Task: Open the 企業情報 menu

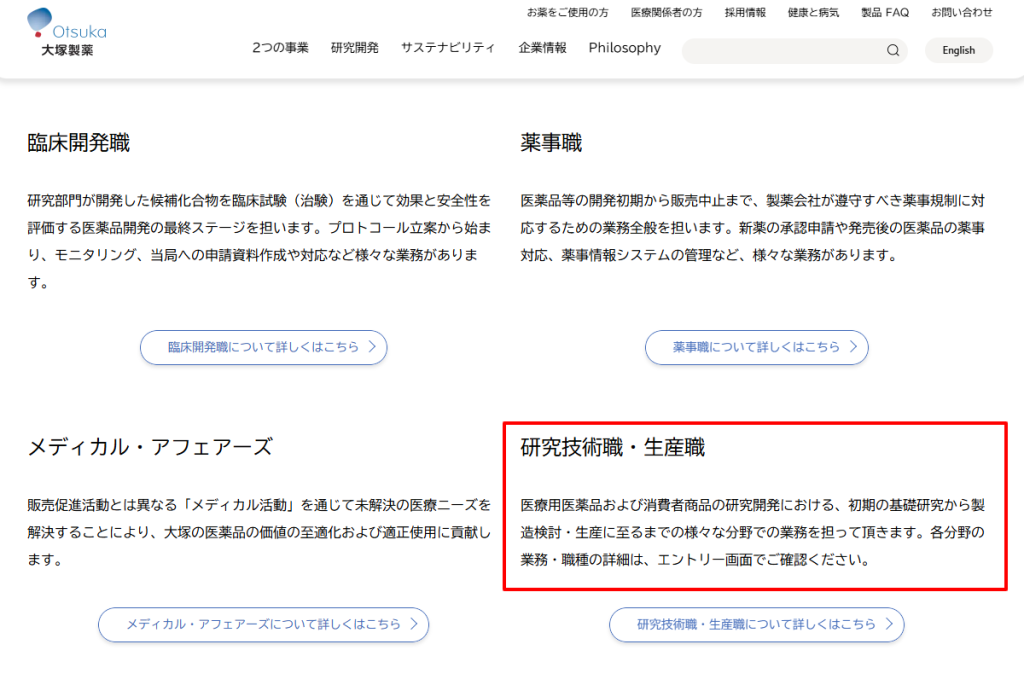Action: point(542,48)
